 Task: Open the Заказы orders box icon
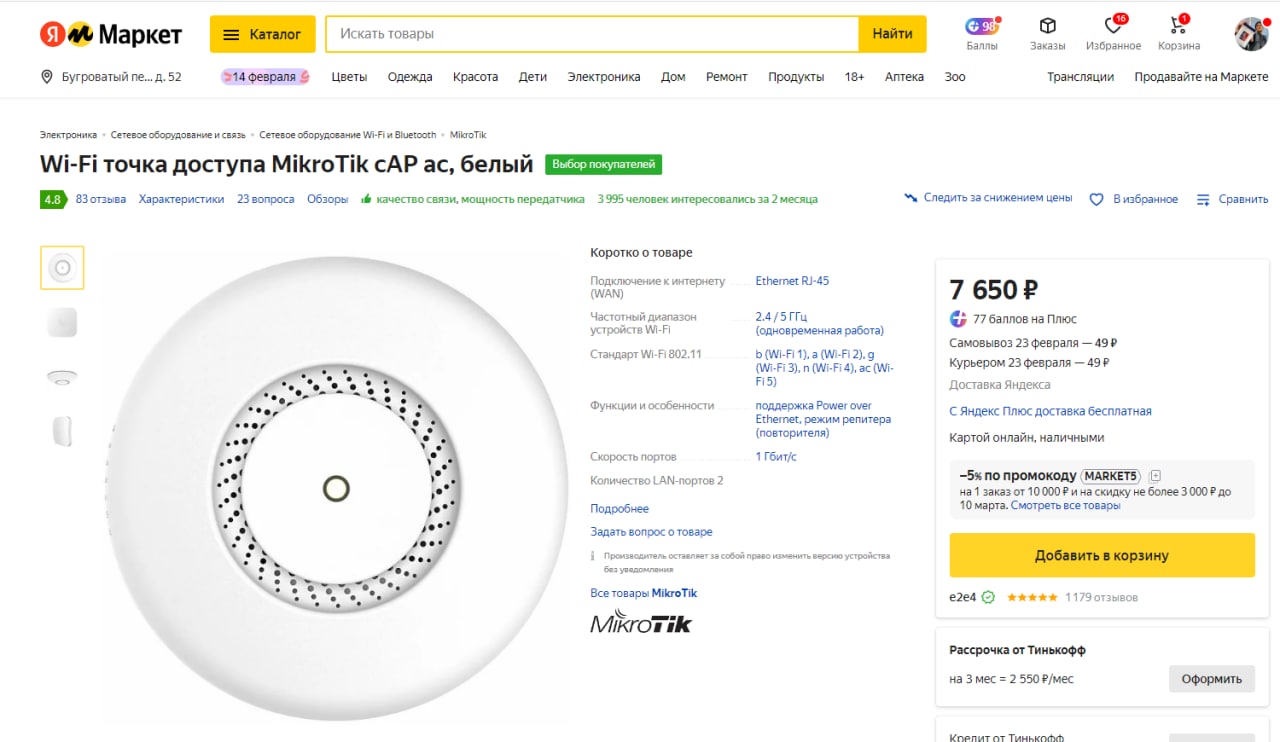1047,26
